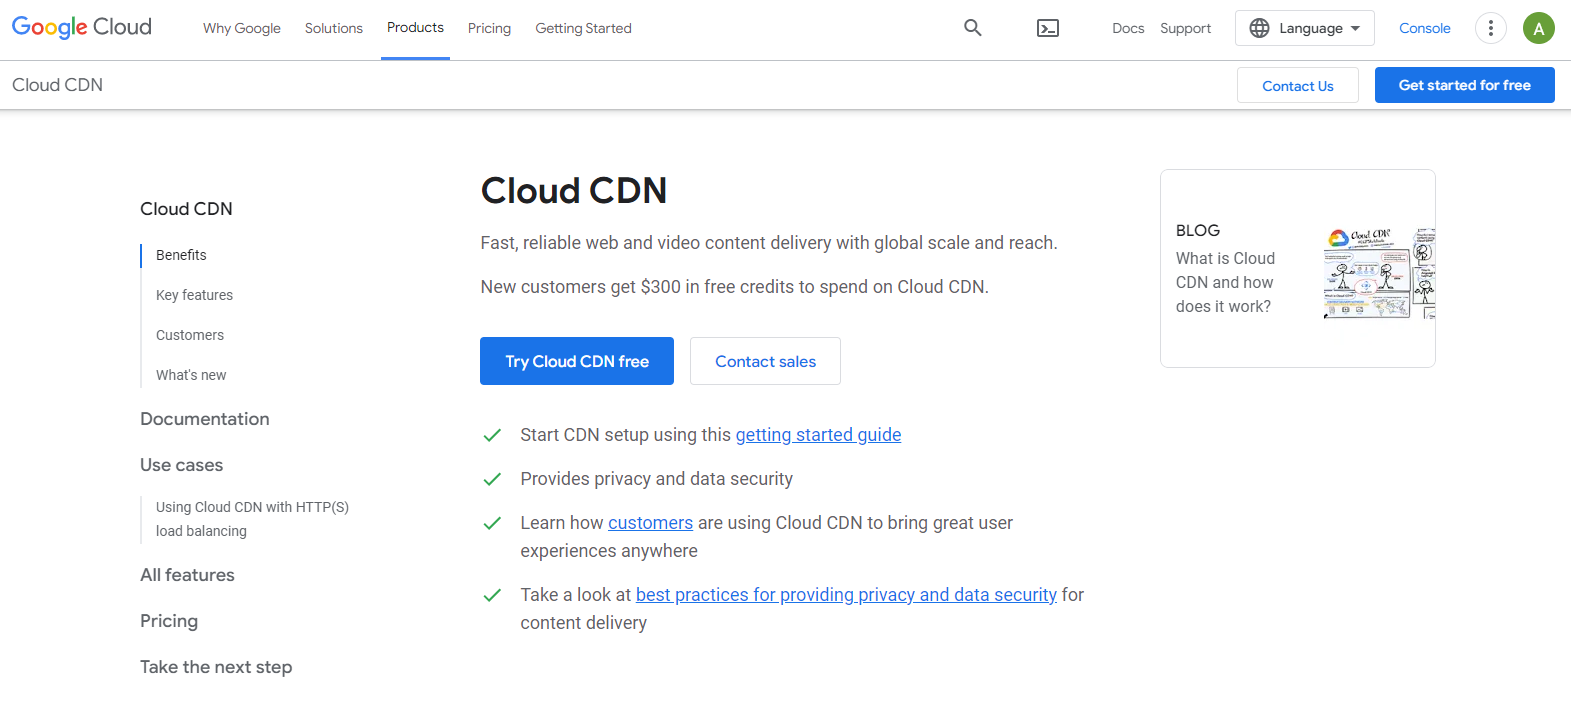Open the Products menu tab
Viewport: 1571px width, 701px height.
(x=415, y=28)
